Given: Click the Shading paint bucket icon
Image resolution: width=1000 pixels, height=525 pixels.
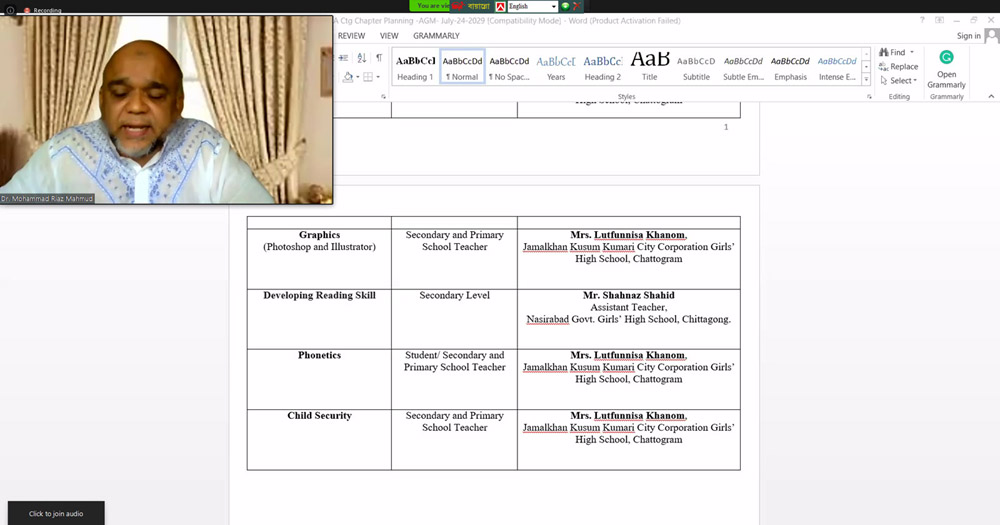Looking at the screenshot, I should 348,77.
